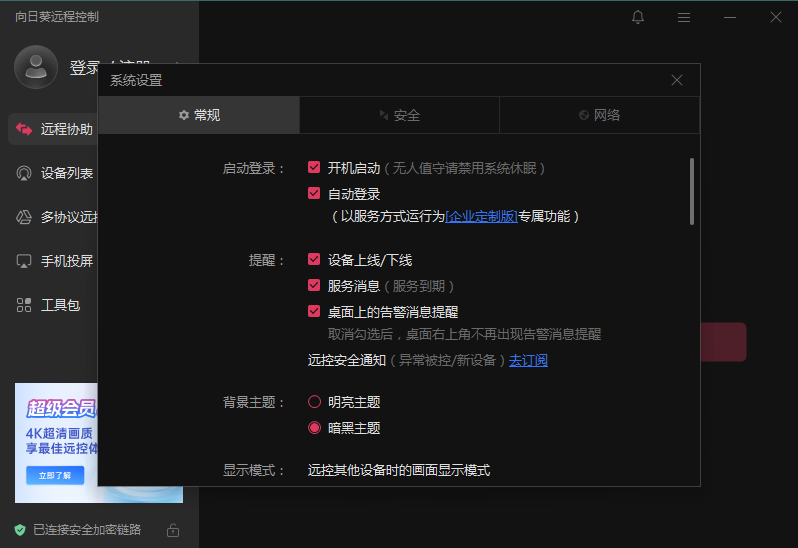
Task: Open the 企业定制版 enterprise edition link
Action: click(481, 216)
